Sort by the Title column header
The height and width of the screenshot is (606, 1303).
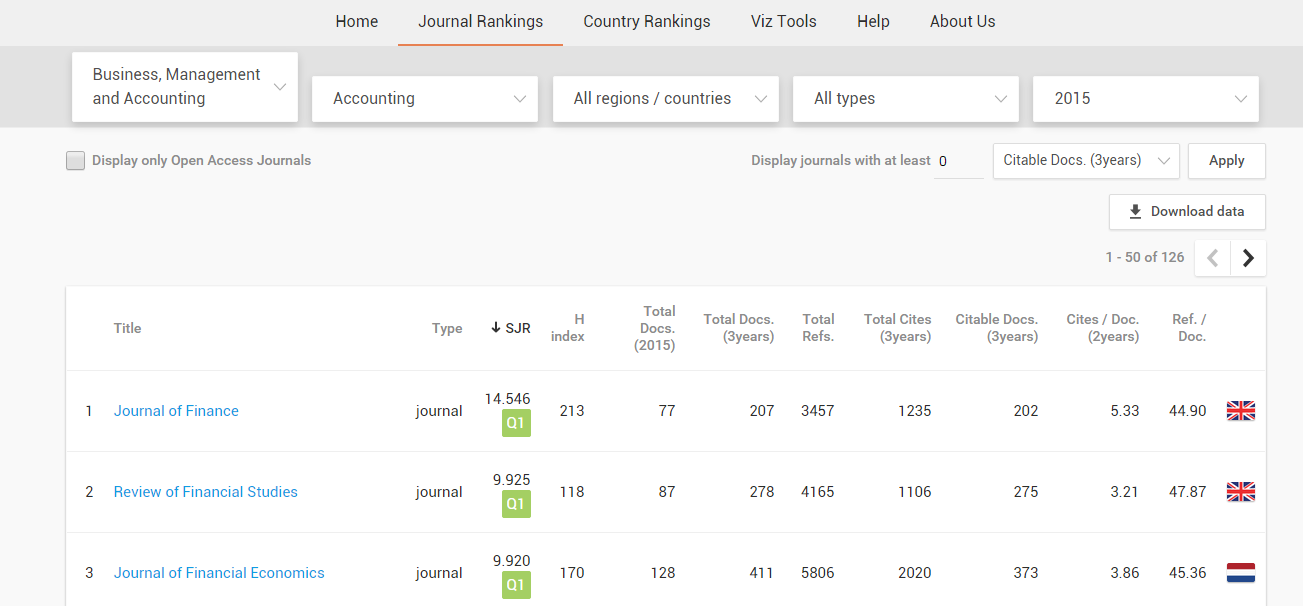point(128,328)
